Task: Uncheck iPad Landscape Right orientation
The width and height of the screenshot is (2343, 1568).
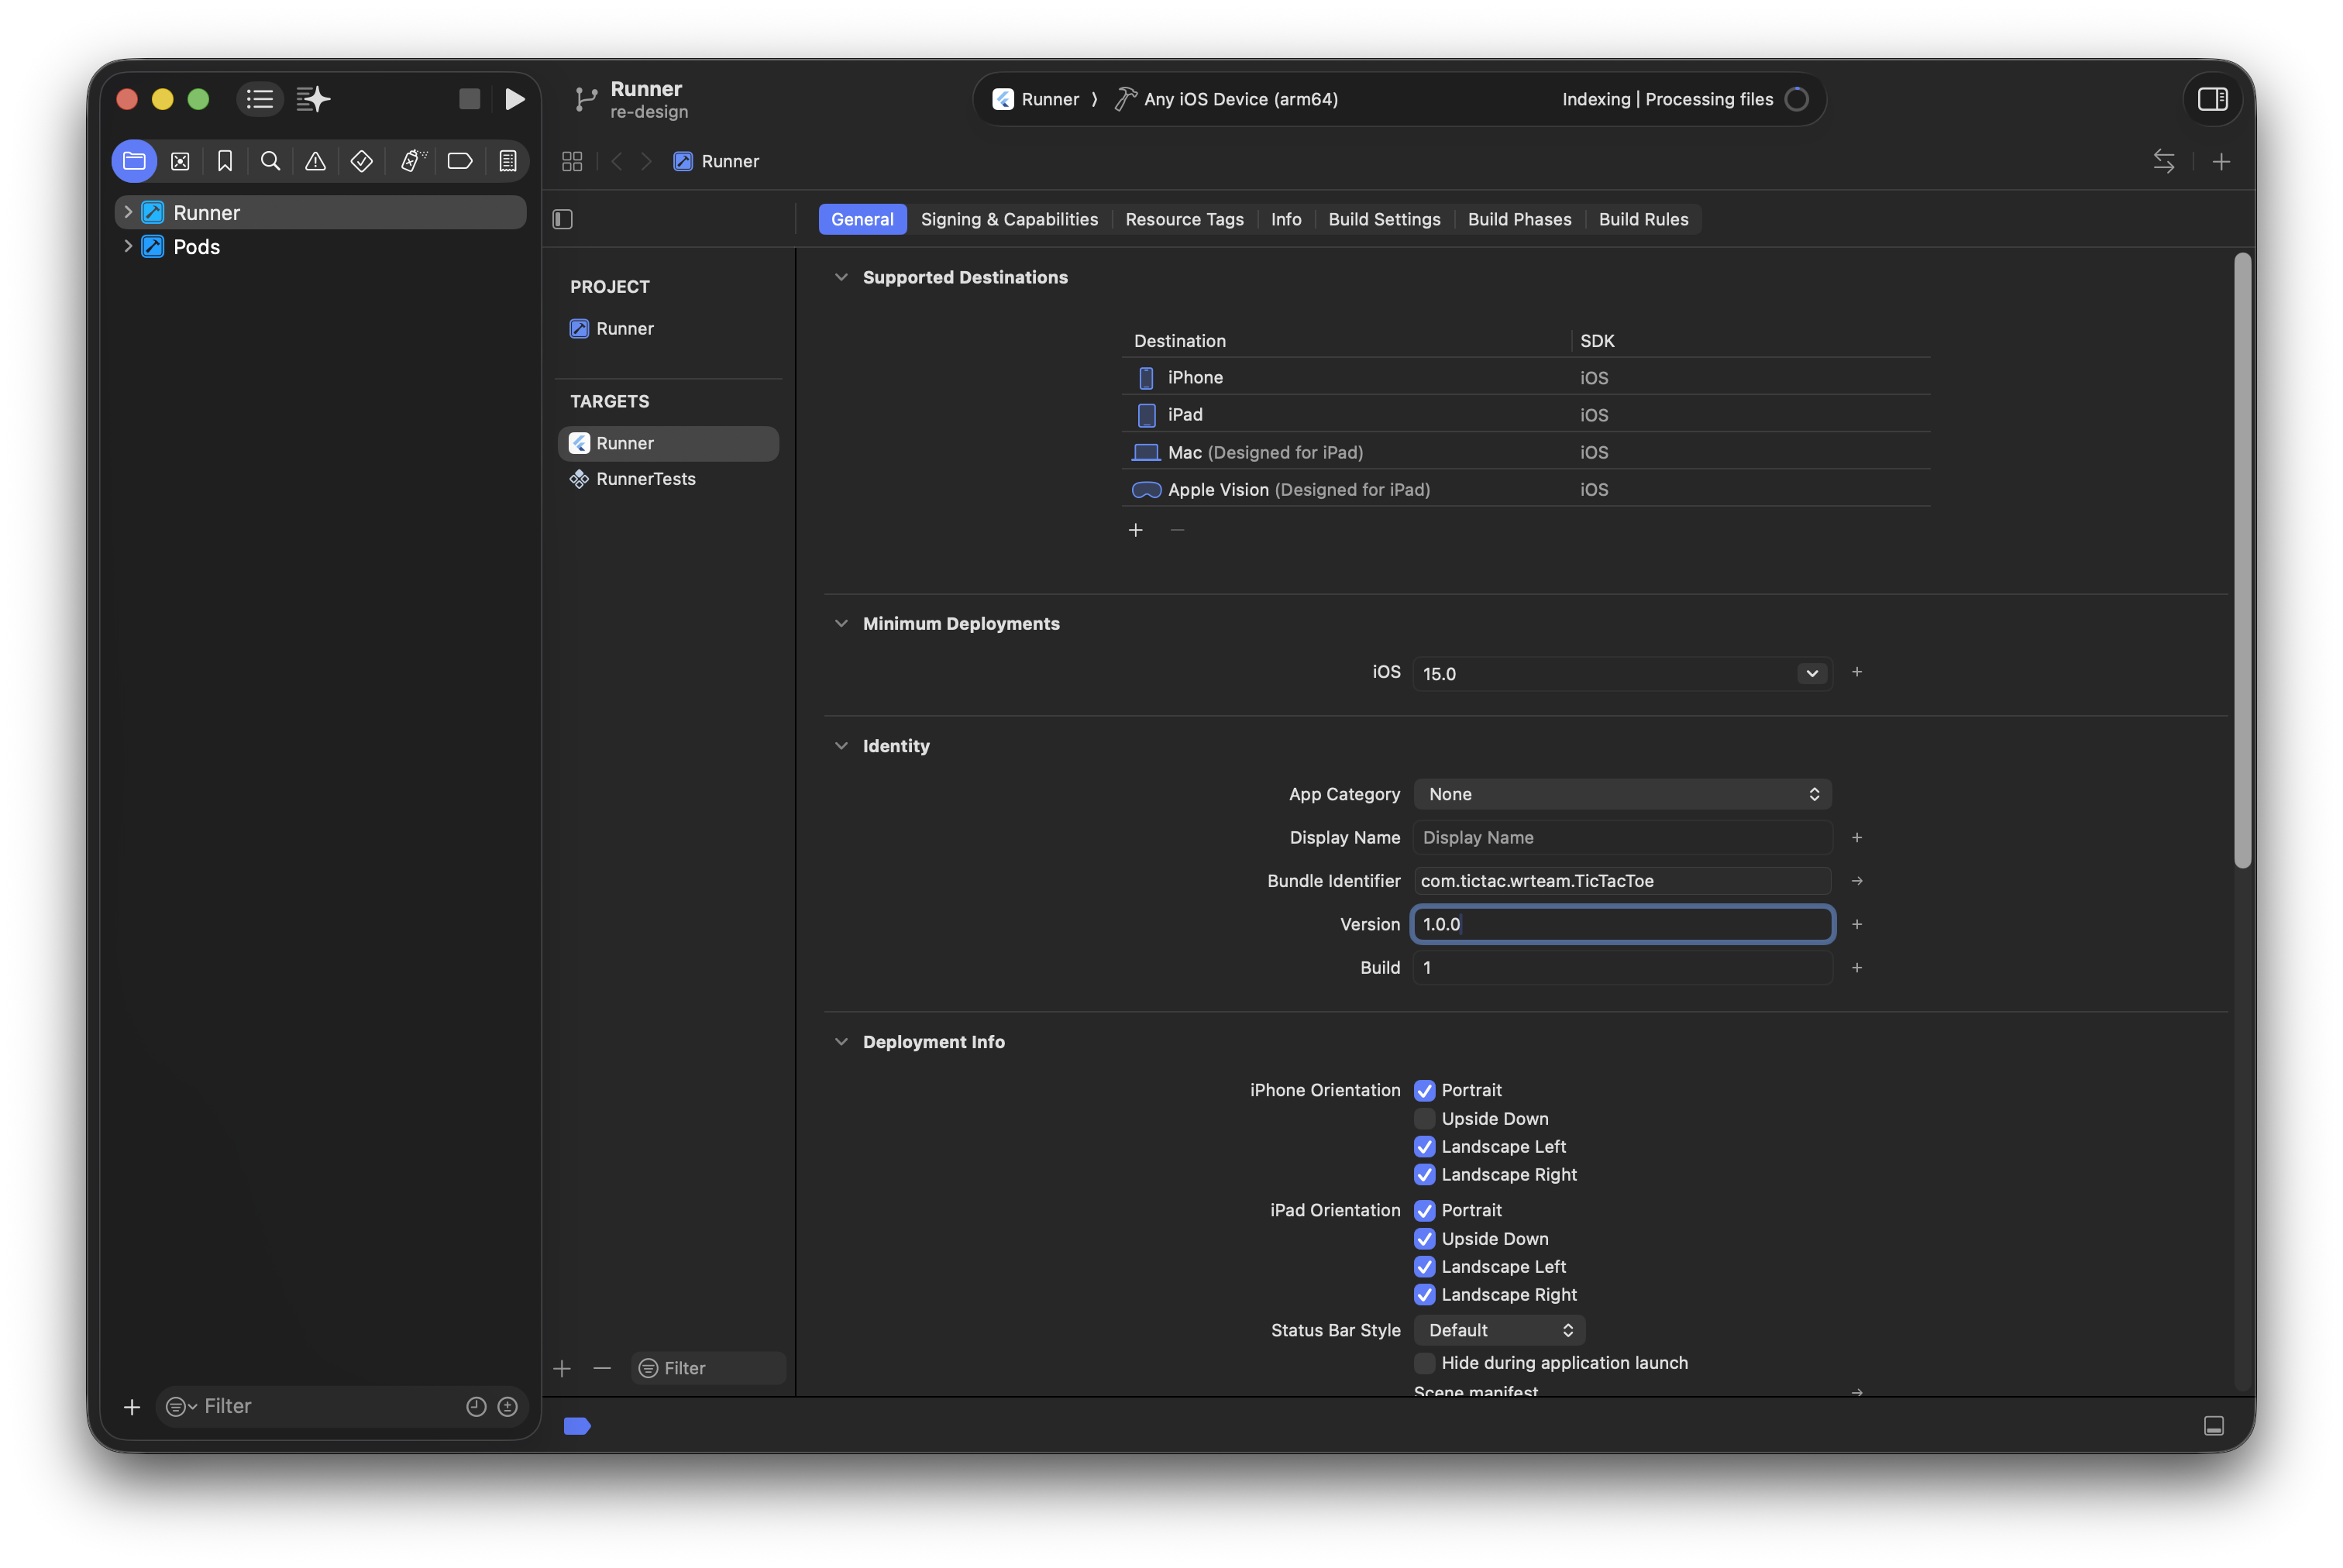Action: pyautogui.click(x=1425, y=1294)
